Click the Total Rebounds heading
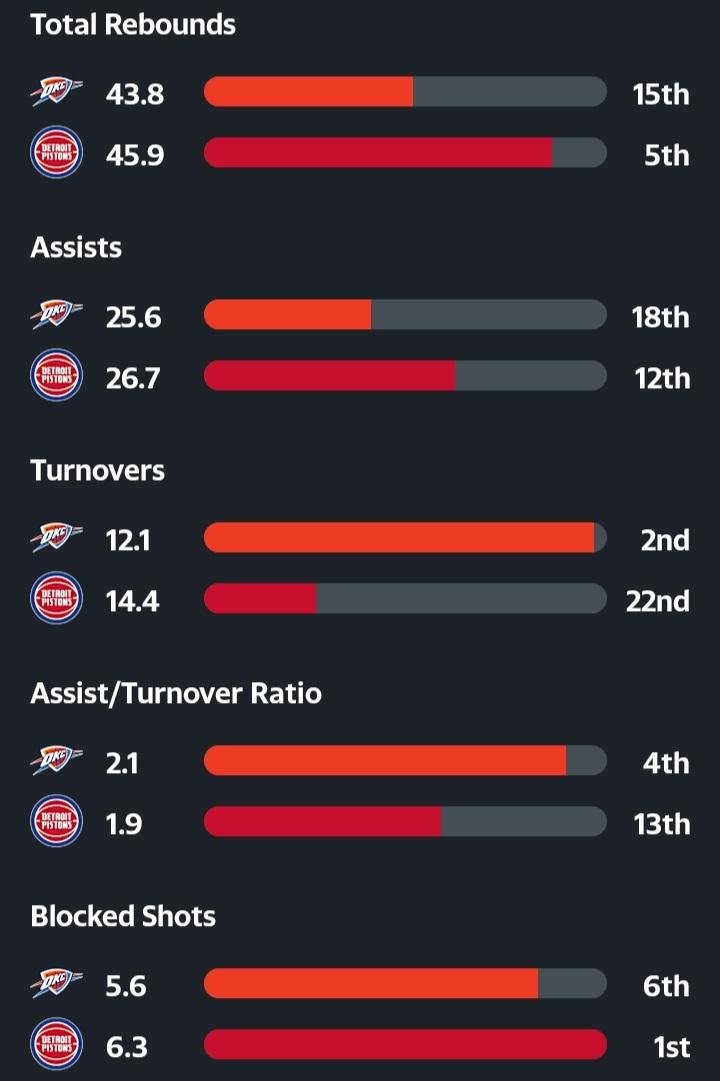Screen dimensions: 720x1081 tap(133, 25)
